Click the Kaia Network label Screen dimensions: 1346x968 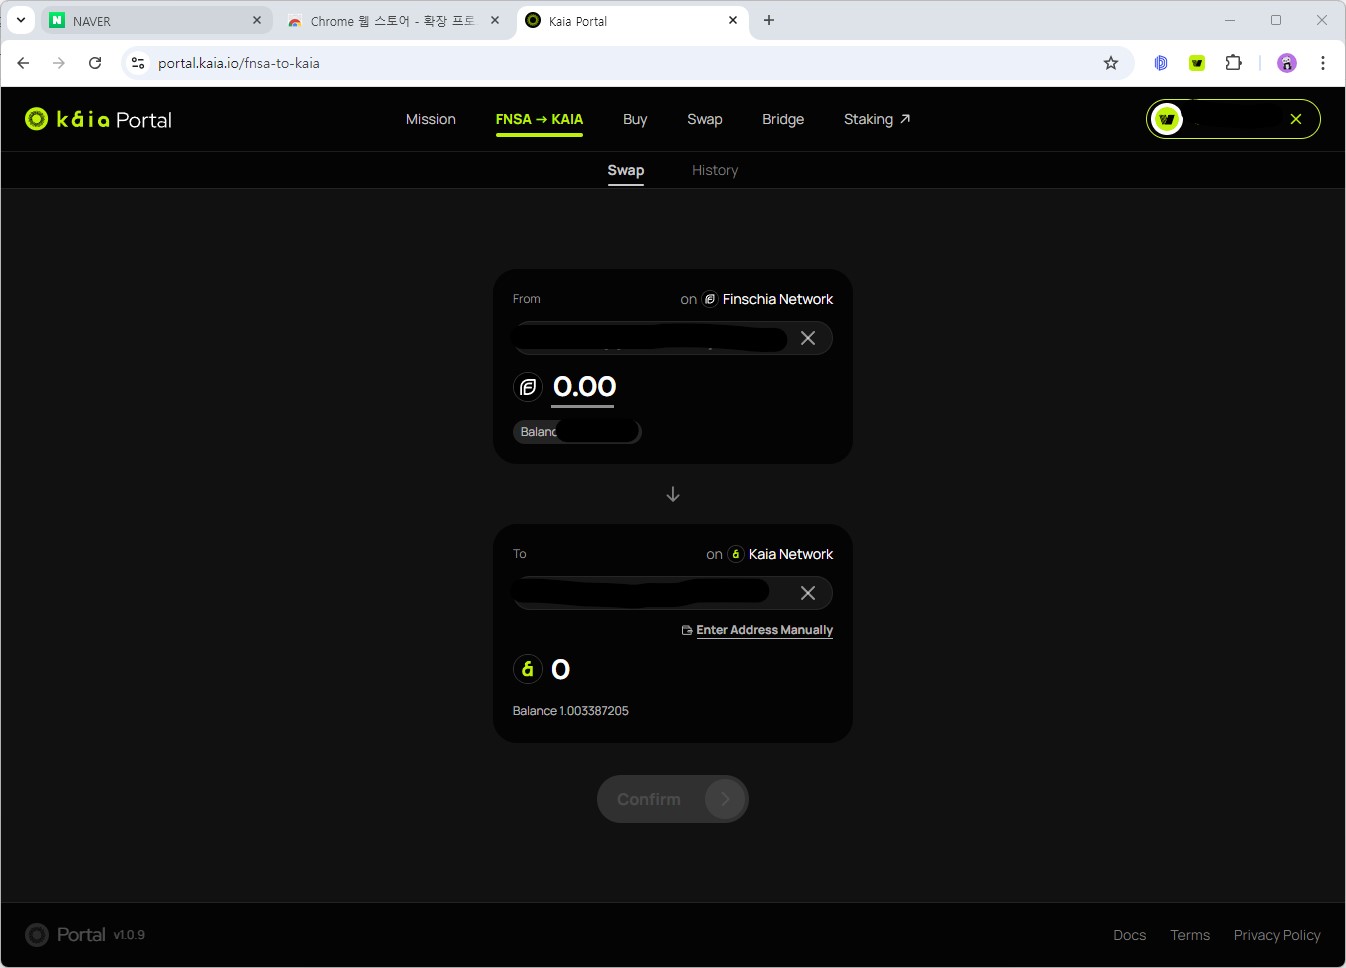[791, 554]
